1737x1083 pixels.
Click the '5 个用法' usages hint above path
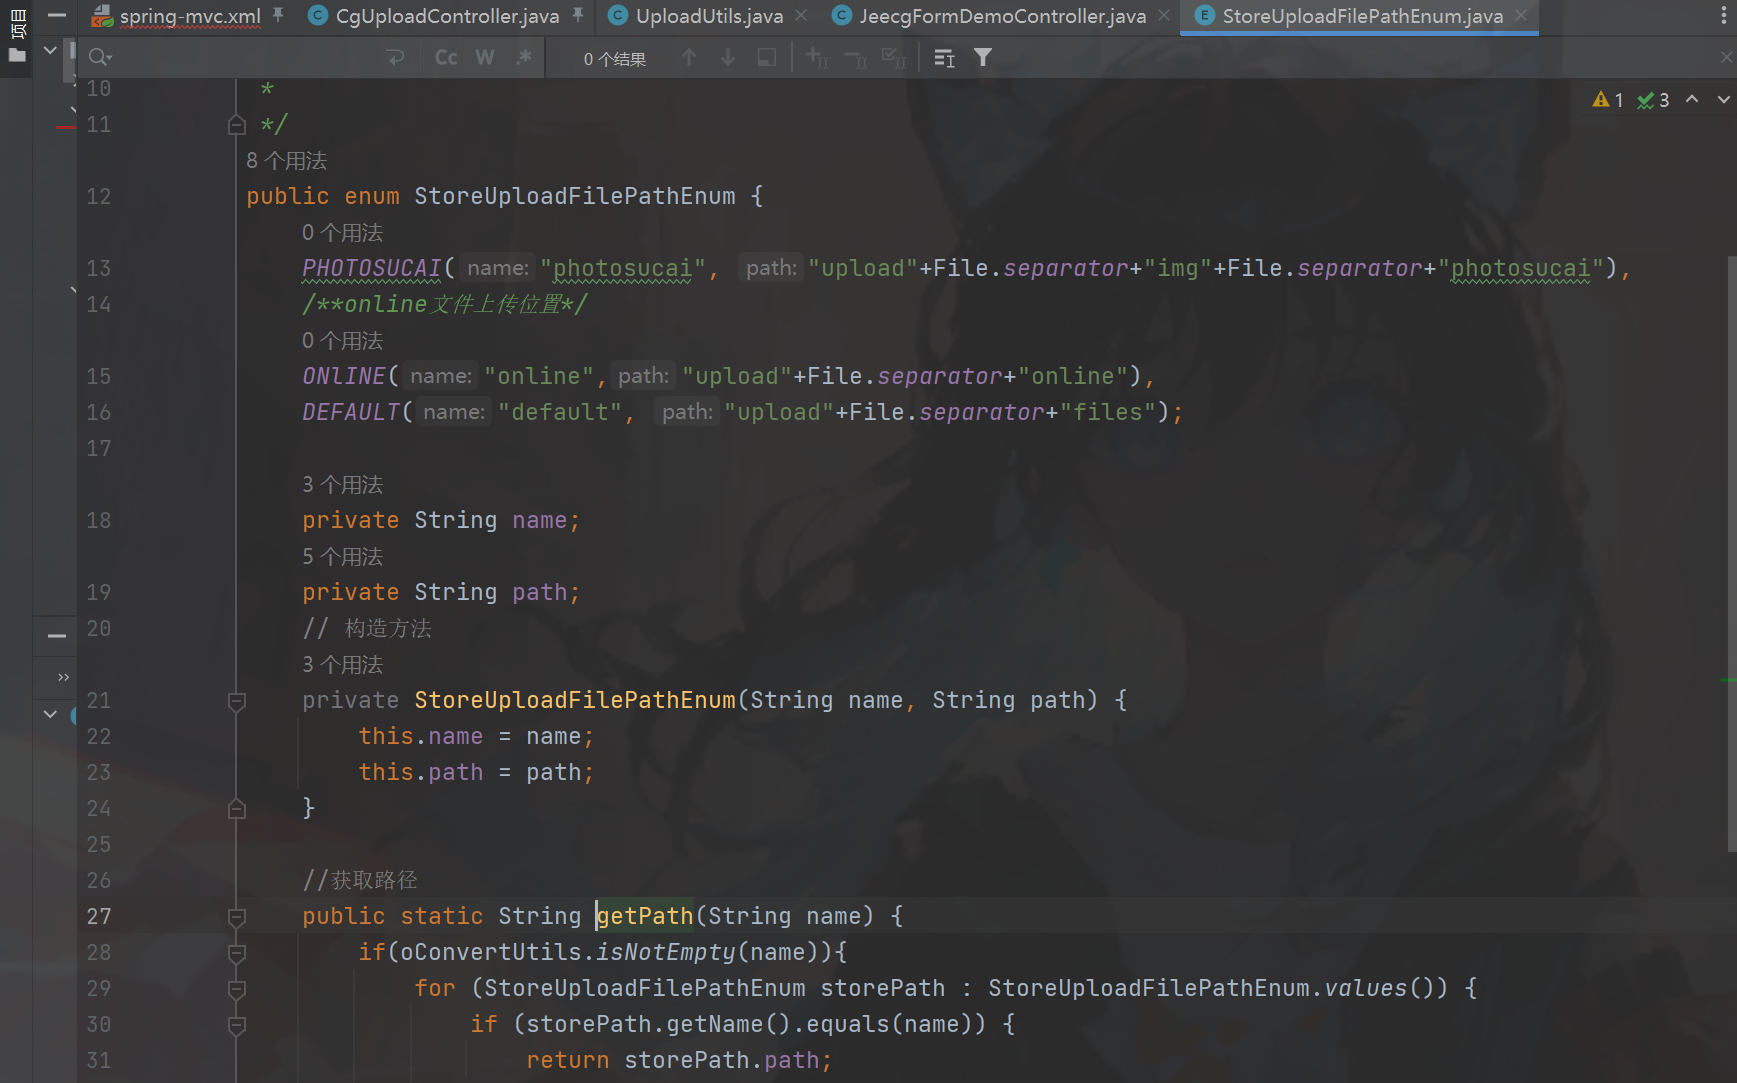342,557
